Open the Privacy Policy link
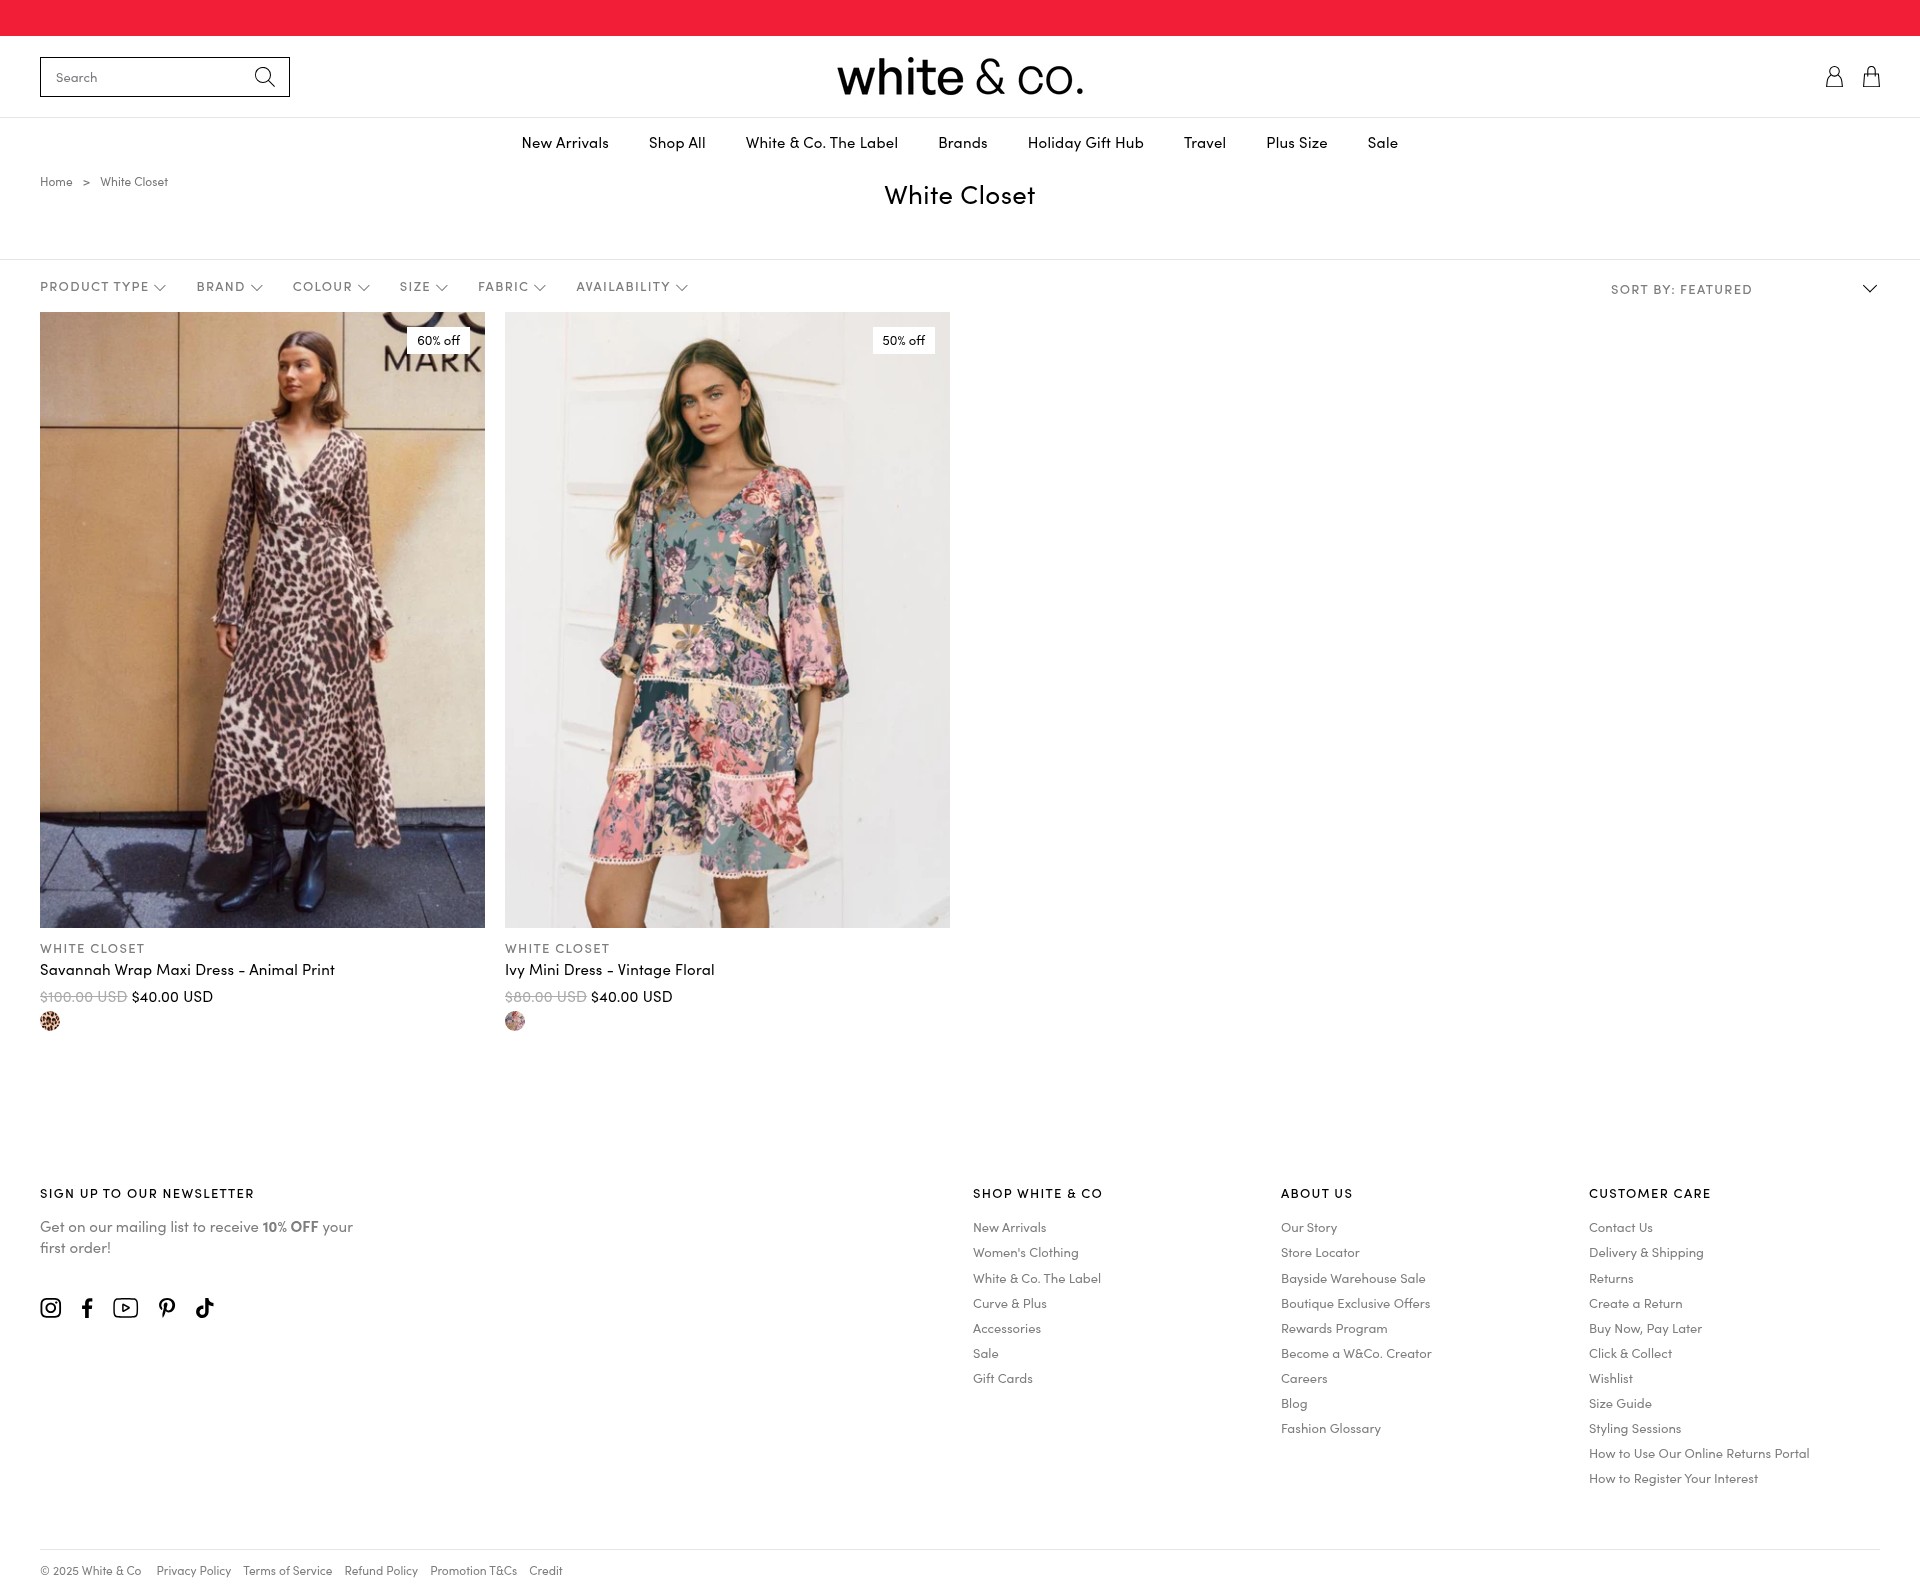 coord(194,1571)
